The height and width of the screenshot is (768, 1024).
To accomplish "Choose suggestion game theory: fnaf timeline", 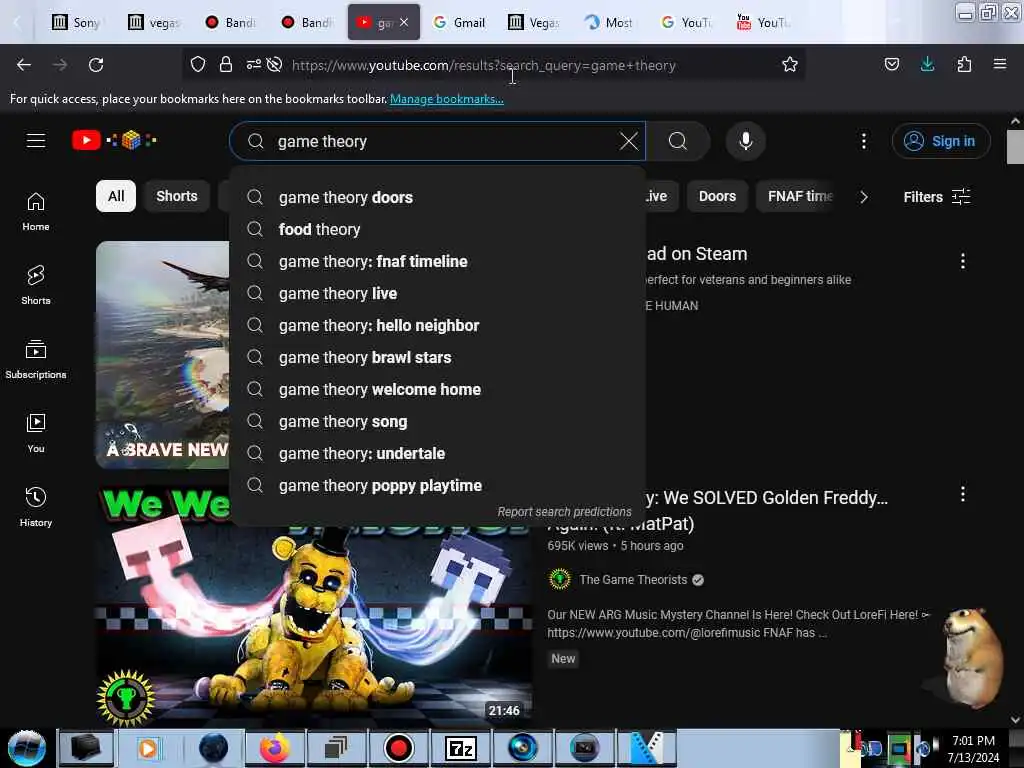I will pos(437,261).
